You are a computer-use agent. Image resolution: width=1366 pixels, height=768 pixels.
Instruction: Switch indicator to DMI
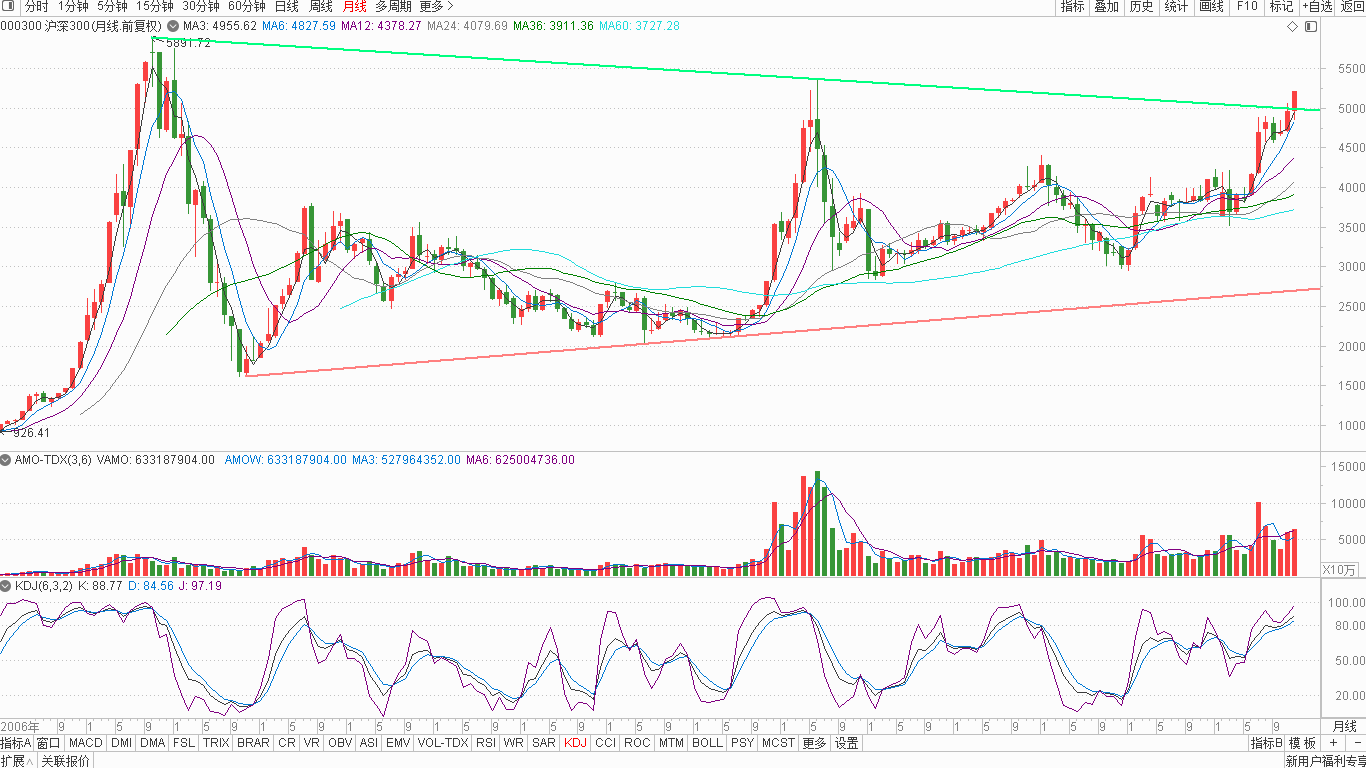(121, 743)
